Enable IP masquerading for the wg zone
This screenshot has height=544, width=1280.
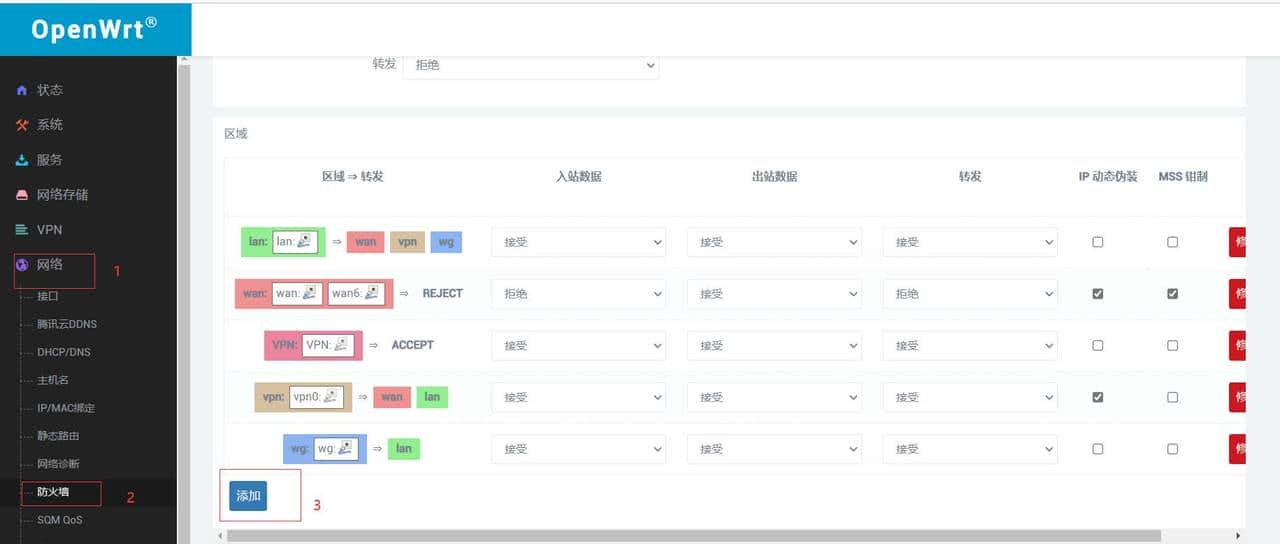(1098, 449)
